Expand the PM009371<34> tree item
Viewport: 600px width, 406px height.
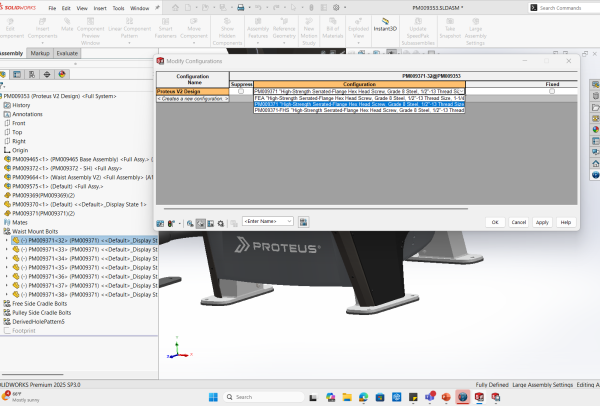(x=6, y=258)
